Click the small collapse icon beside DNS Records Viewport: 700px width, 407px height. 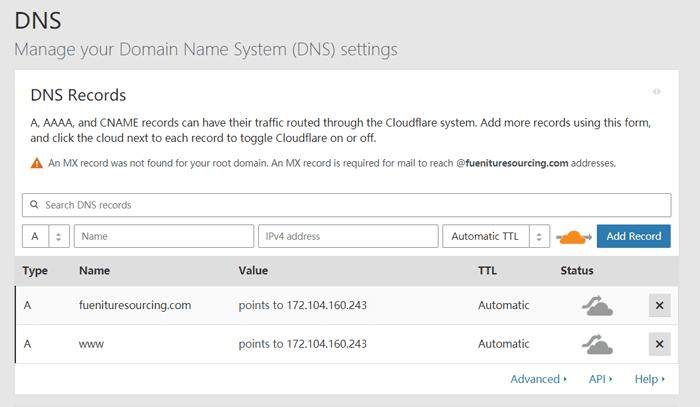point(657,92)
